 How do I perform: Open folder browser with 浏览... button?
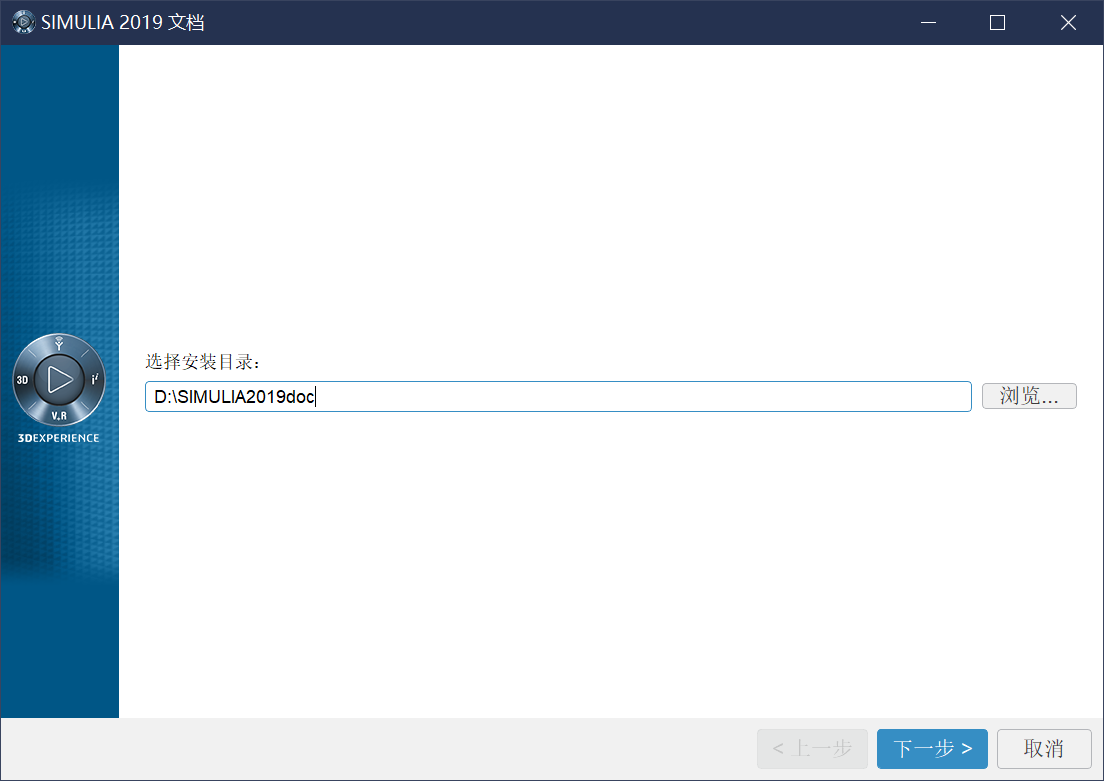click(x=1029, y=396)
